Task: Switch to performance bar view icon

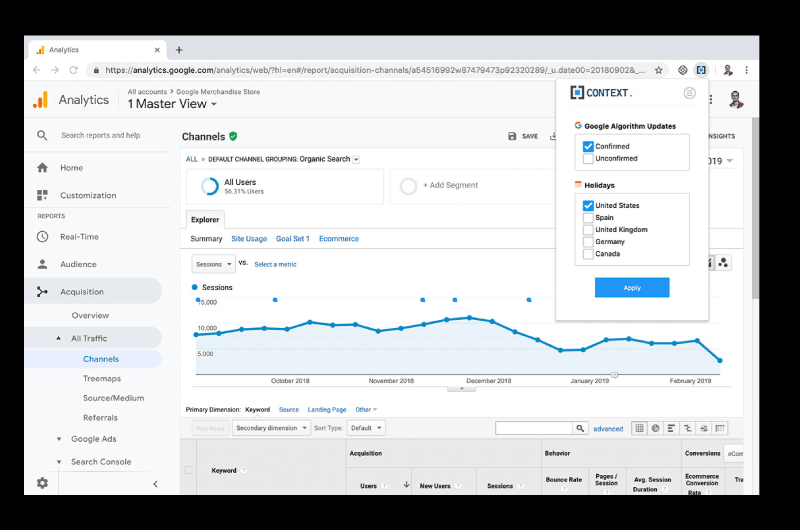Action: [671, 428]
